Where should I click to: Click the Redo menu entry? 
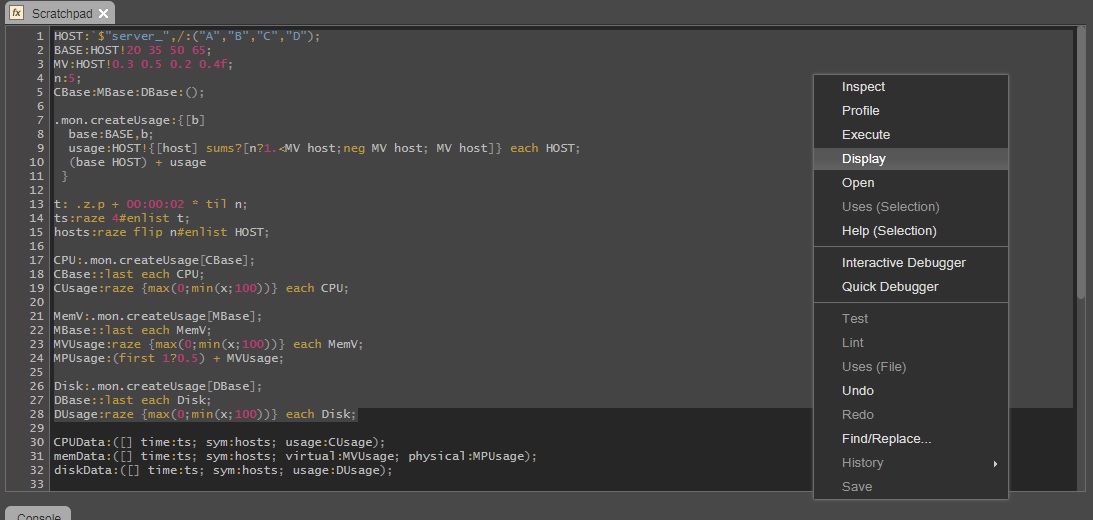click(910, 415)
